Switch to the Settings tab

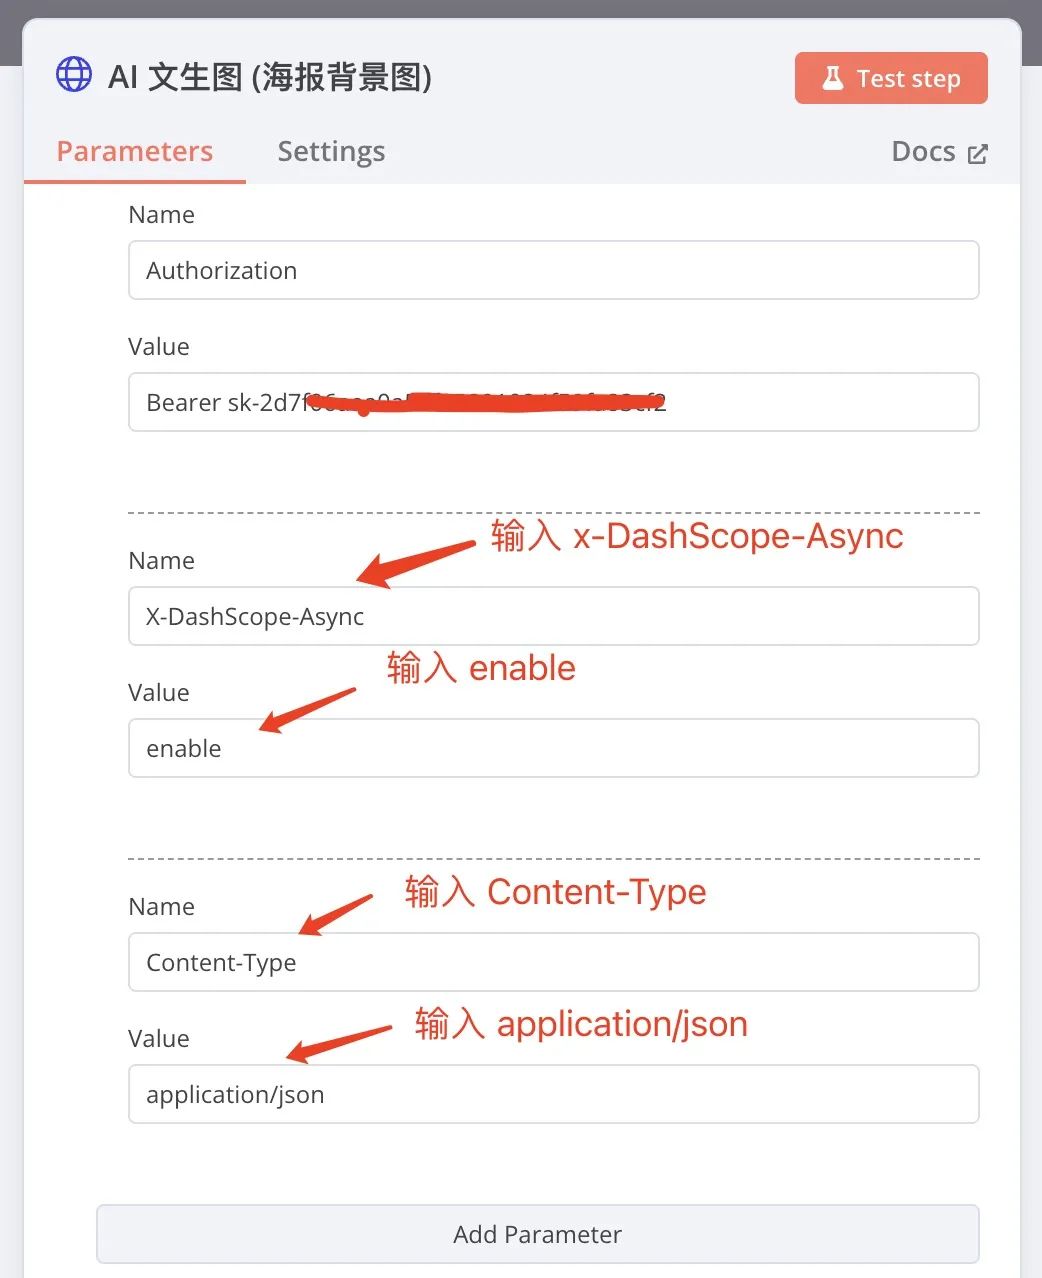coord(331,151)
